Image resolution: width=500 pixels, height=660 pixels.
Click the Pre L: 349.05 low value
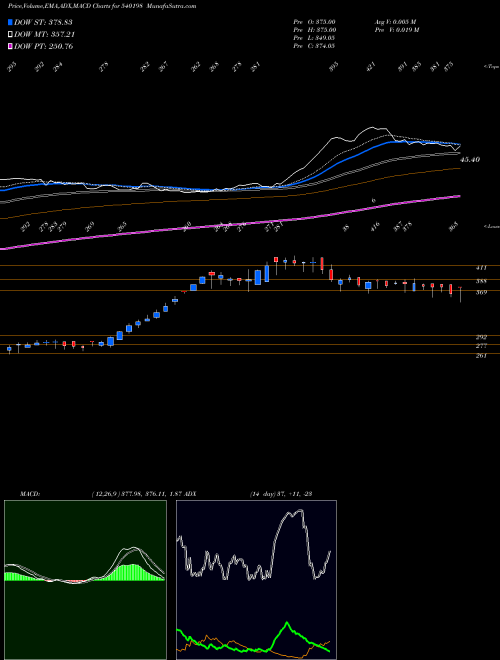pyautogui.click(x=314, y=38)
